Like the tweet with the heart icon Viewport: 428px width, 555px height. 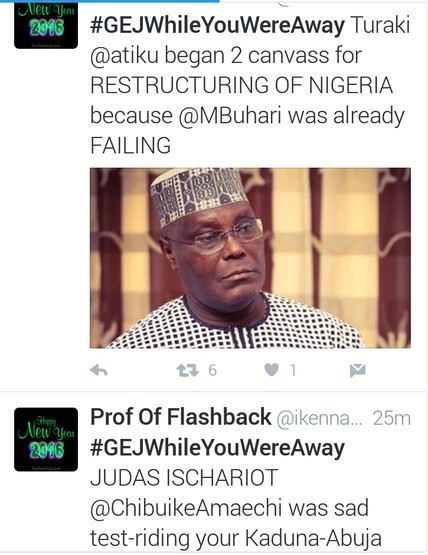272,370
